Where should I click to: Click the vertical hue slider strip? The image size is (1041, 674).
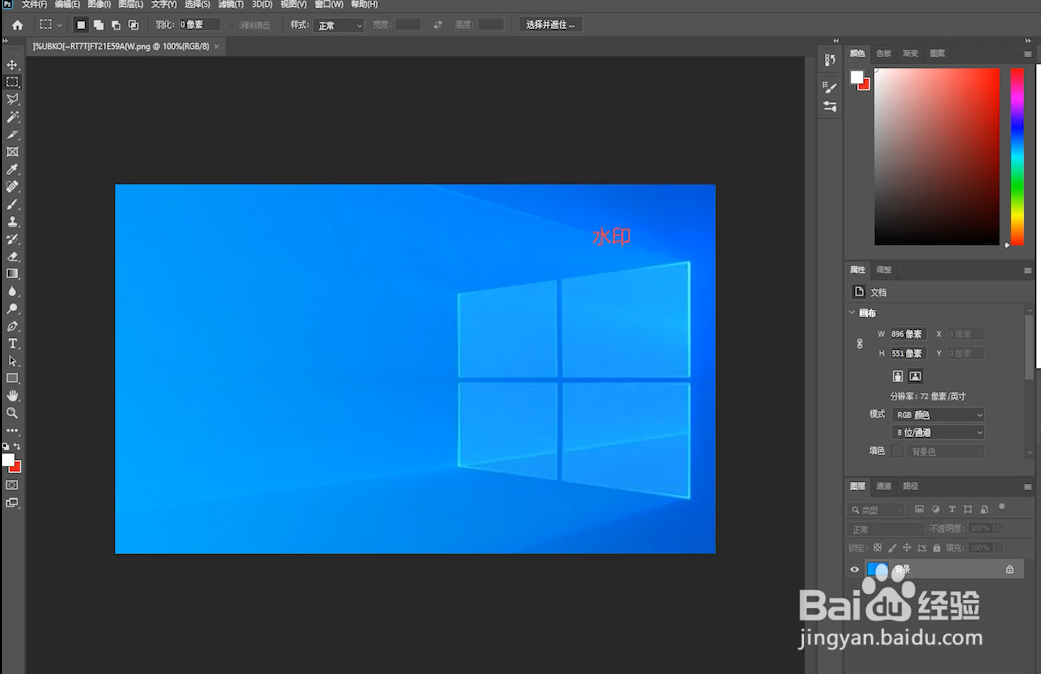pos(1017,157)
